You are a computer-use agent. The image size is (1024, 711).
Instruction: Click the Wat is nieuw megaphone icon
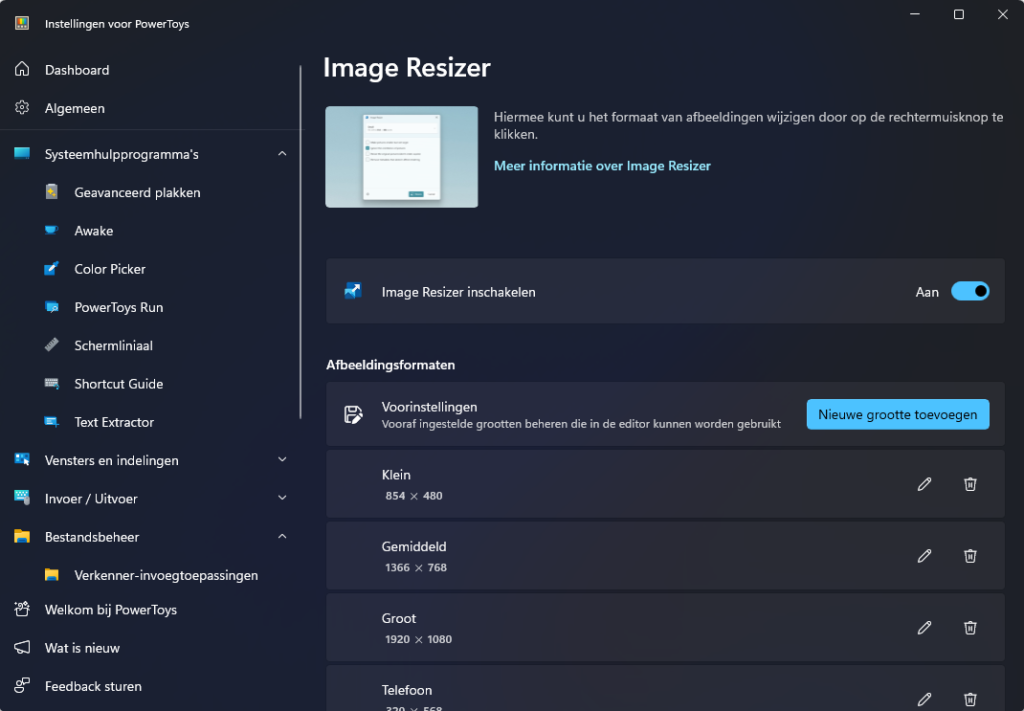click(x=22, y=648)
